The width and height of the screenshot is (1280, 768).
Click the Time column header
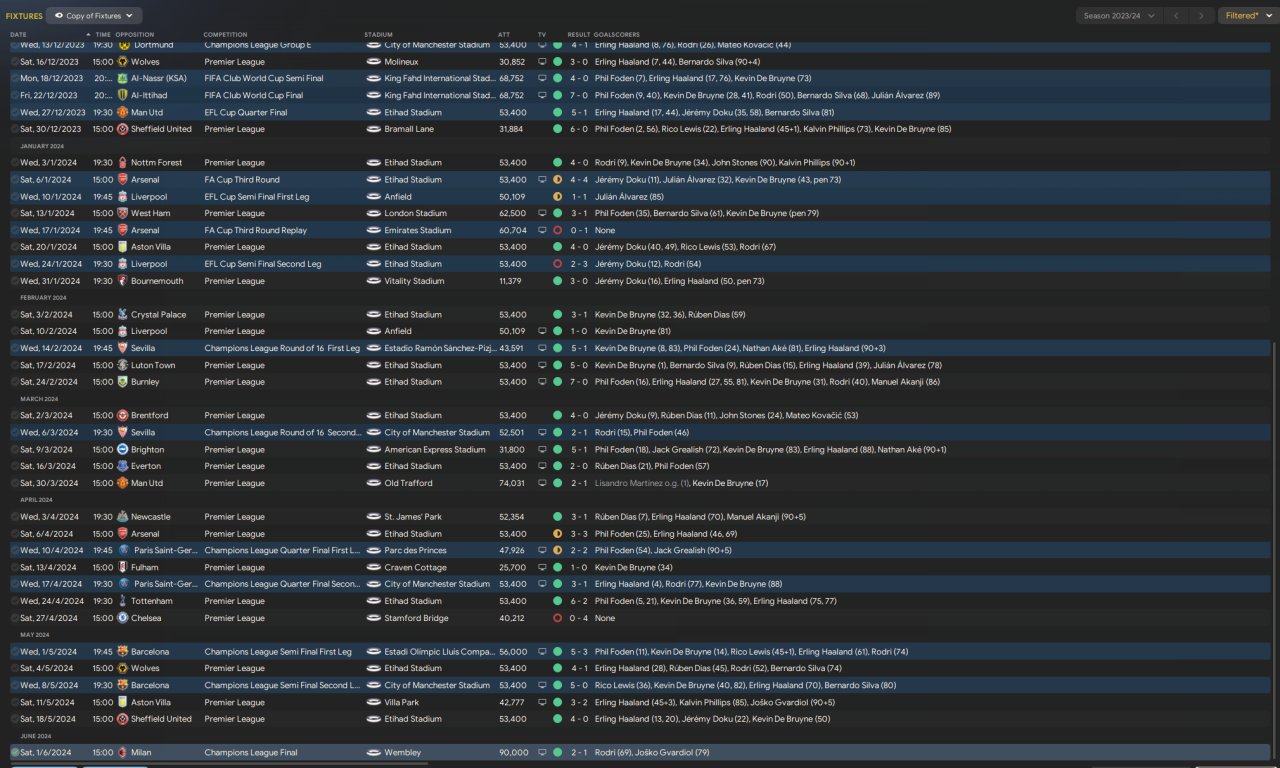pyautogui.click(x=103, y=35)
